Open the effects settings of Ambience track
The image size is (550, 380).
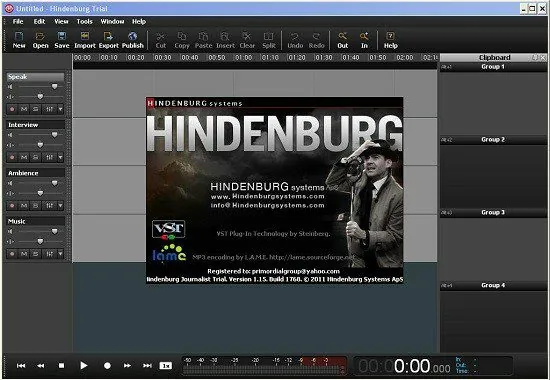(x=49, y=205)
